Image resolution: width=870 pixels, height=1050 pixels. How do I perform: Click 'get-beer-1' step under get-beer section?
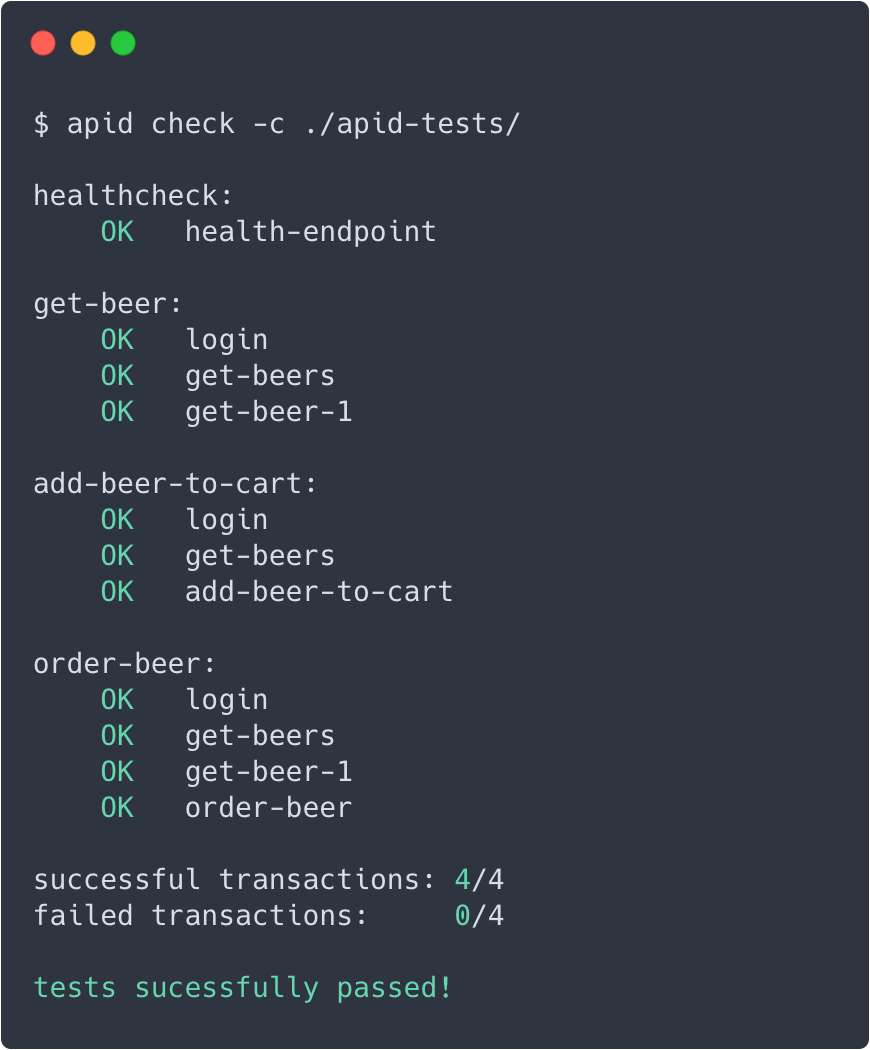268,412
